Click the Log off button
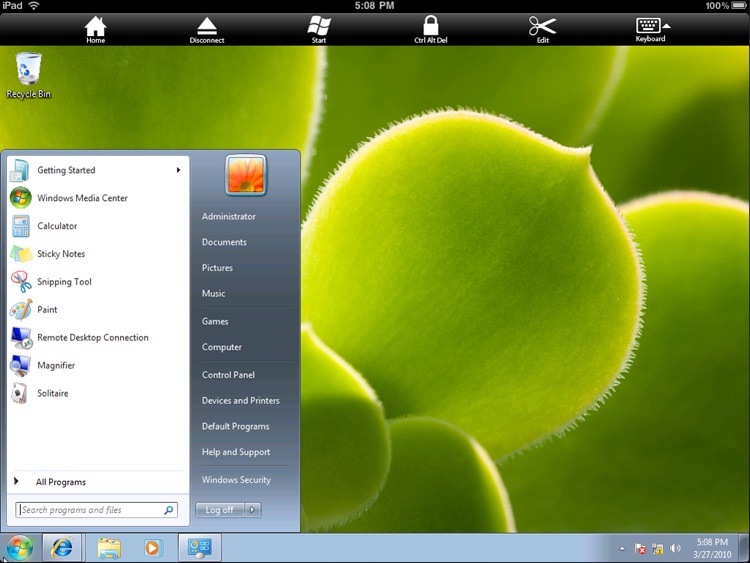The image size is (750, 563). 220,510
